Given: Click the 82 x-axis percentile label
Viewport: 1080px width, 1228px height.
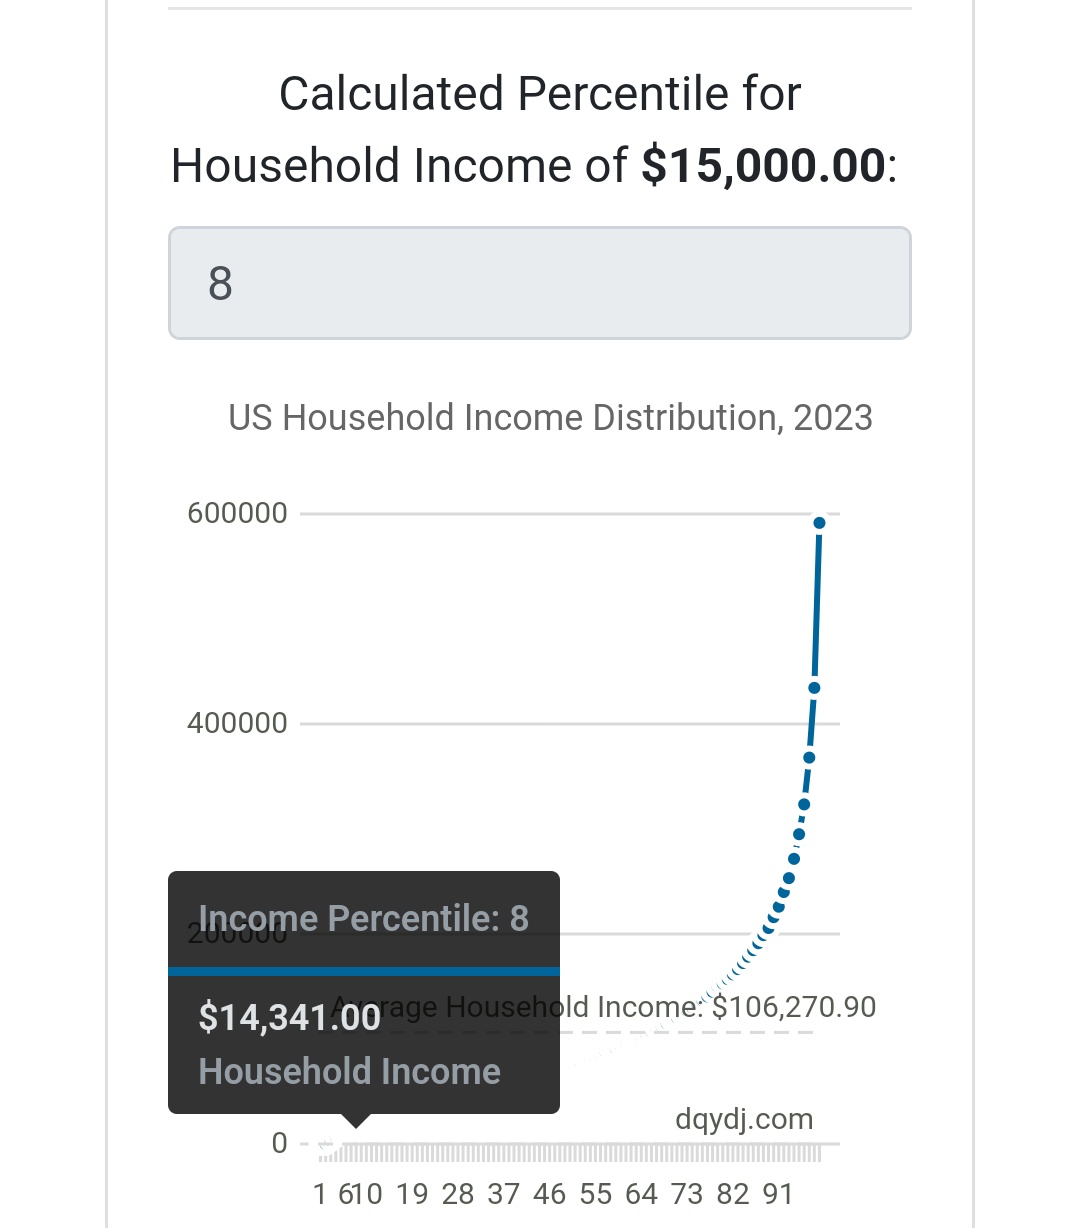Looking at the screenshot, I should tap(732, 1194).
